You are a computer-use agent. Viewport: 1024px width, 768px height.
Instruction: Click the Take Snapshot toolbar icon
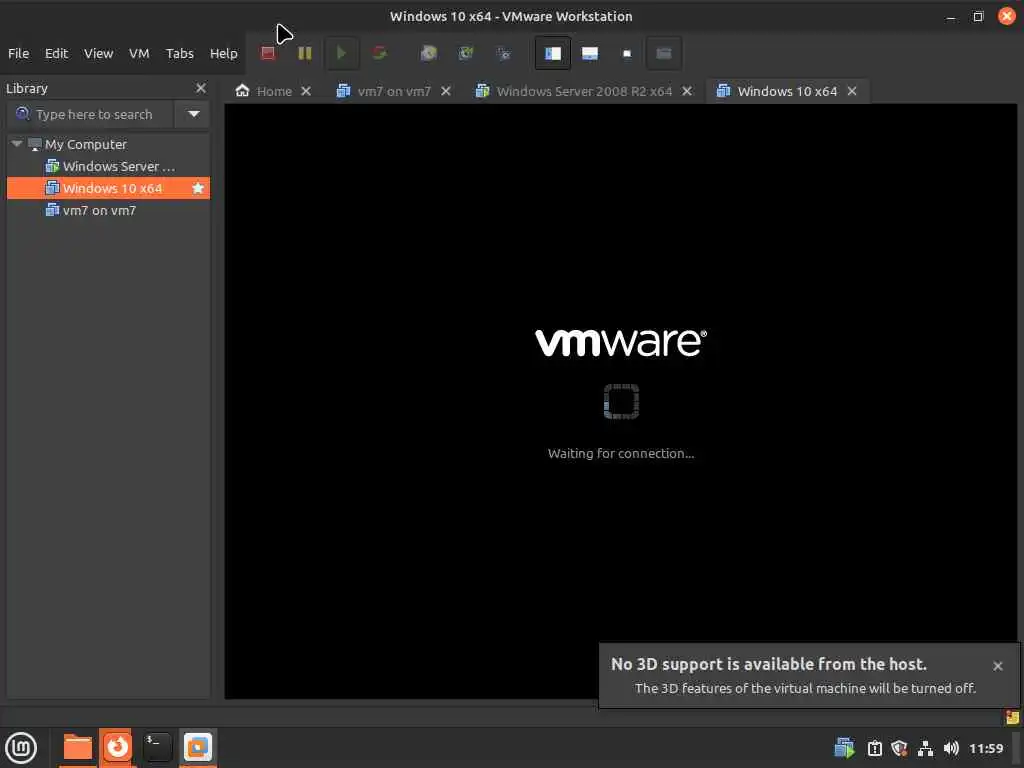click(428, 53)
